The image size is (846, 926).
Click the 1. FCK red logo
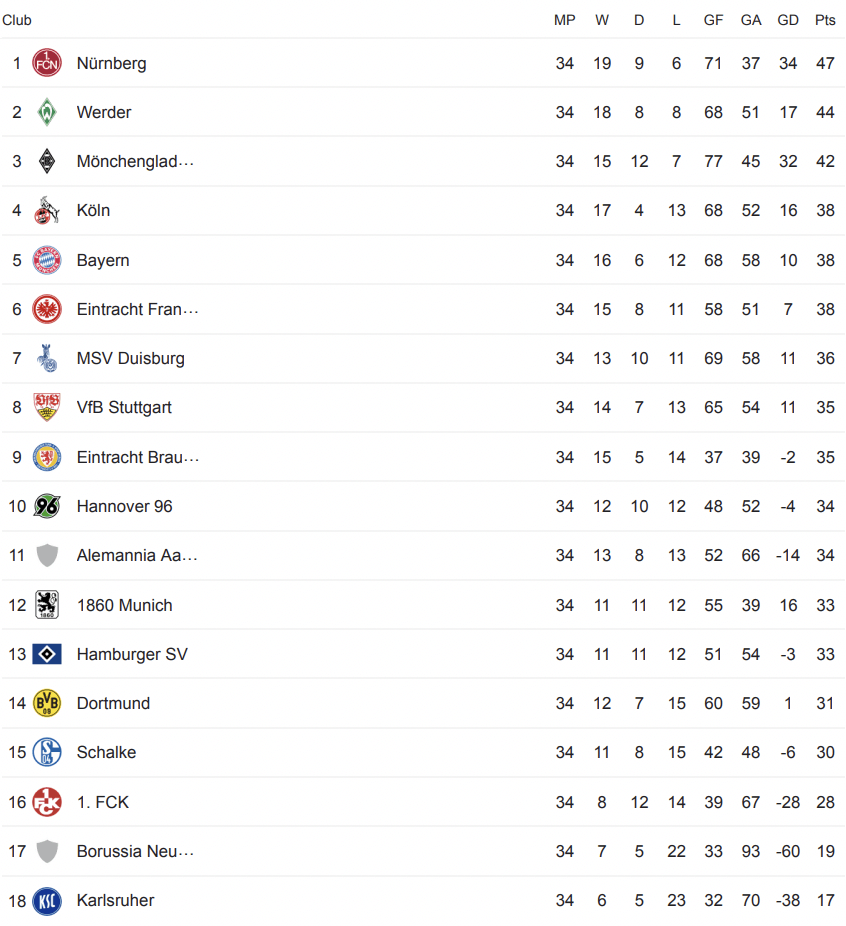tap(47, 802)
